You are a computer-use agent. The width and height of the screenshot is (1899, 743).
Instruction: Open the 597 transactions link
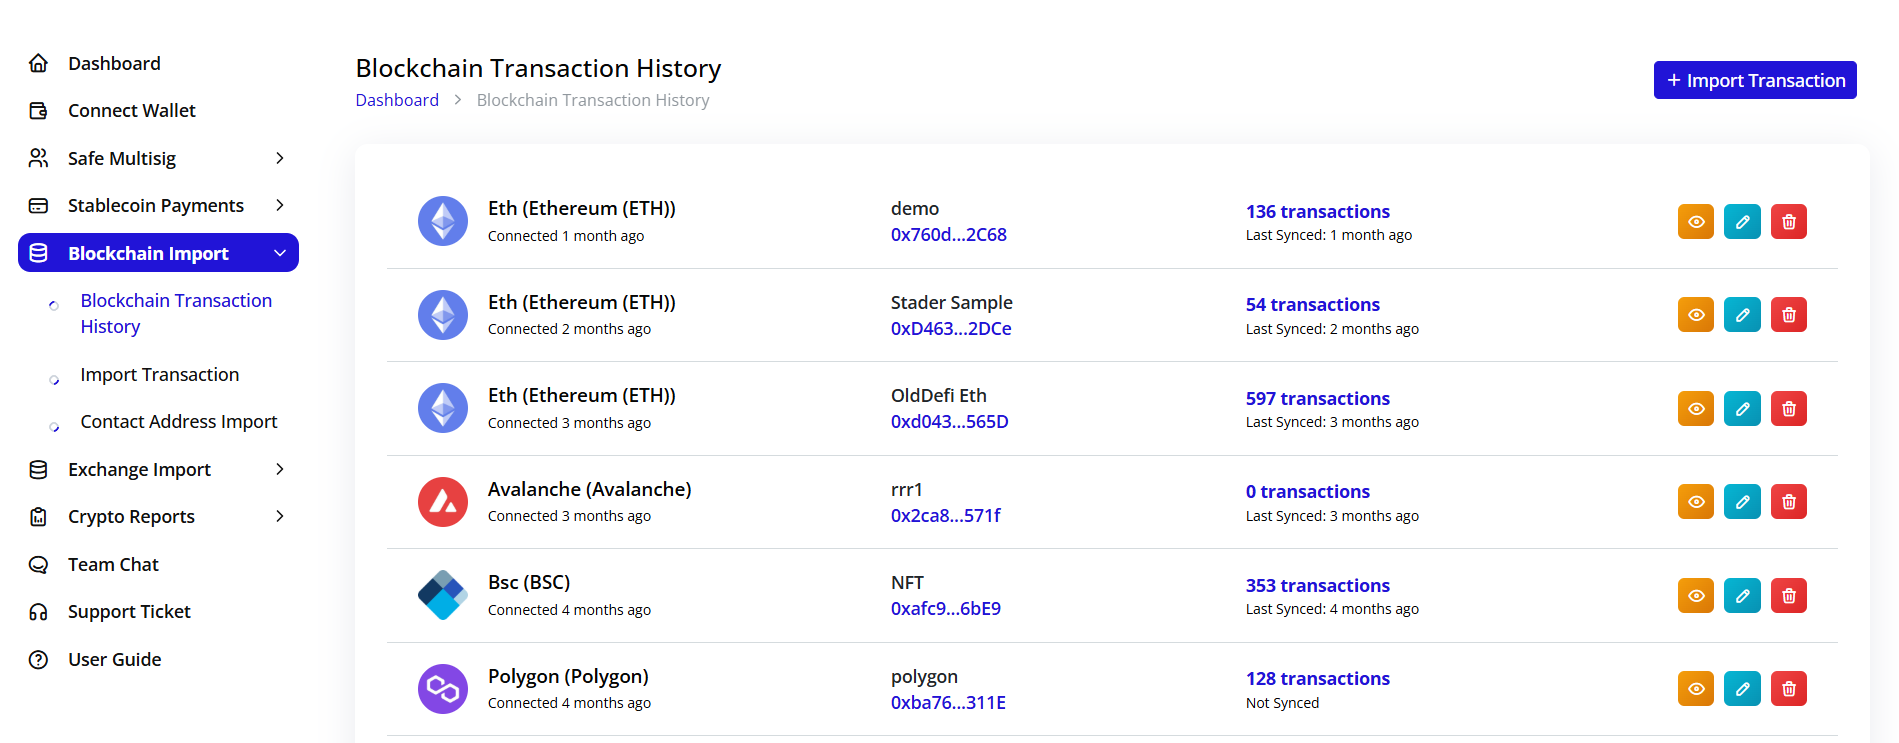pos(1317,398)
